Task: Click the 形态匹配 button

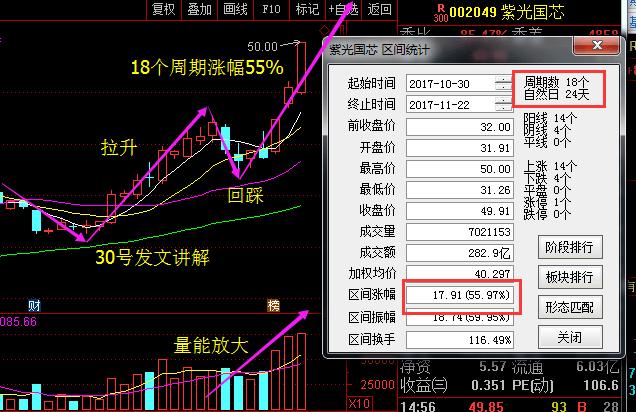Action: pyautogui.click(x=570, y=307)
